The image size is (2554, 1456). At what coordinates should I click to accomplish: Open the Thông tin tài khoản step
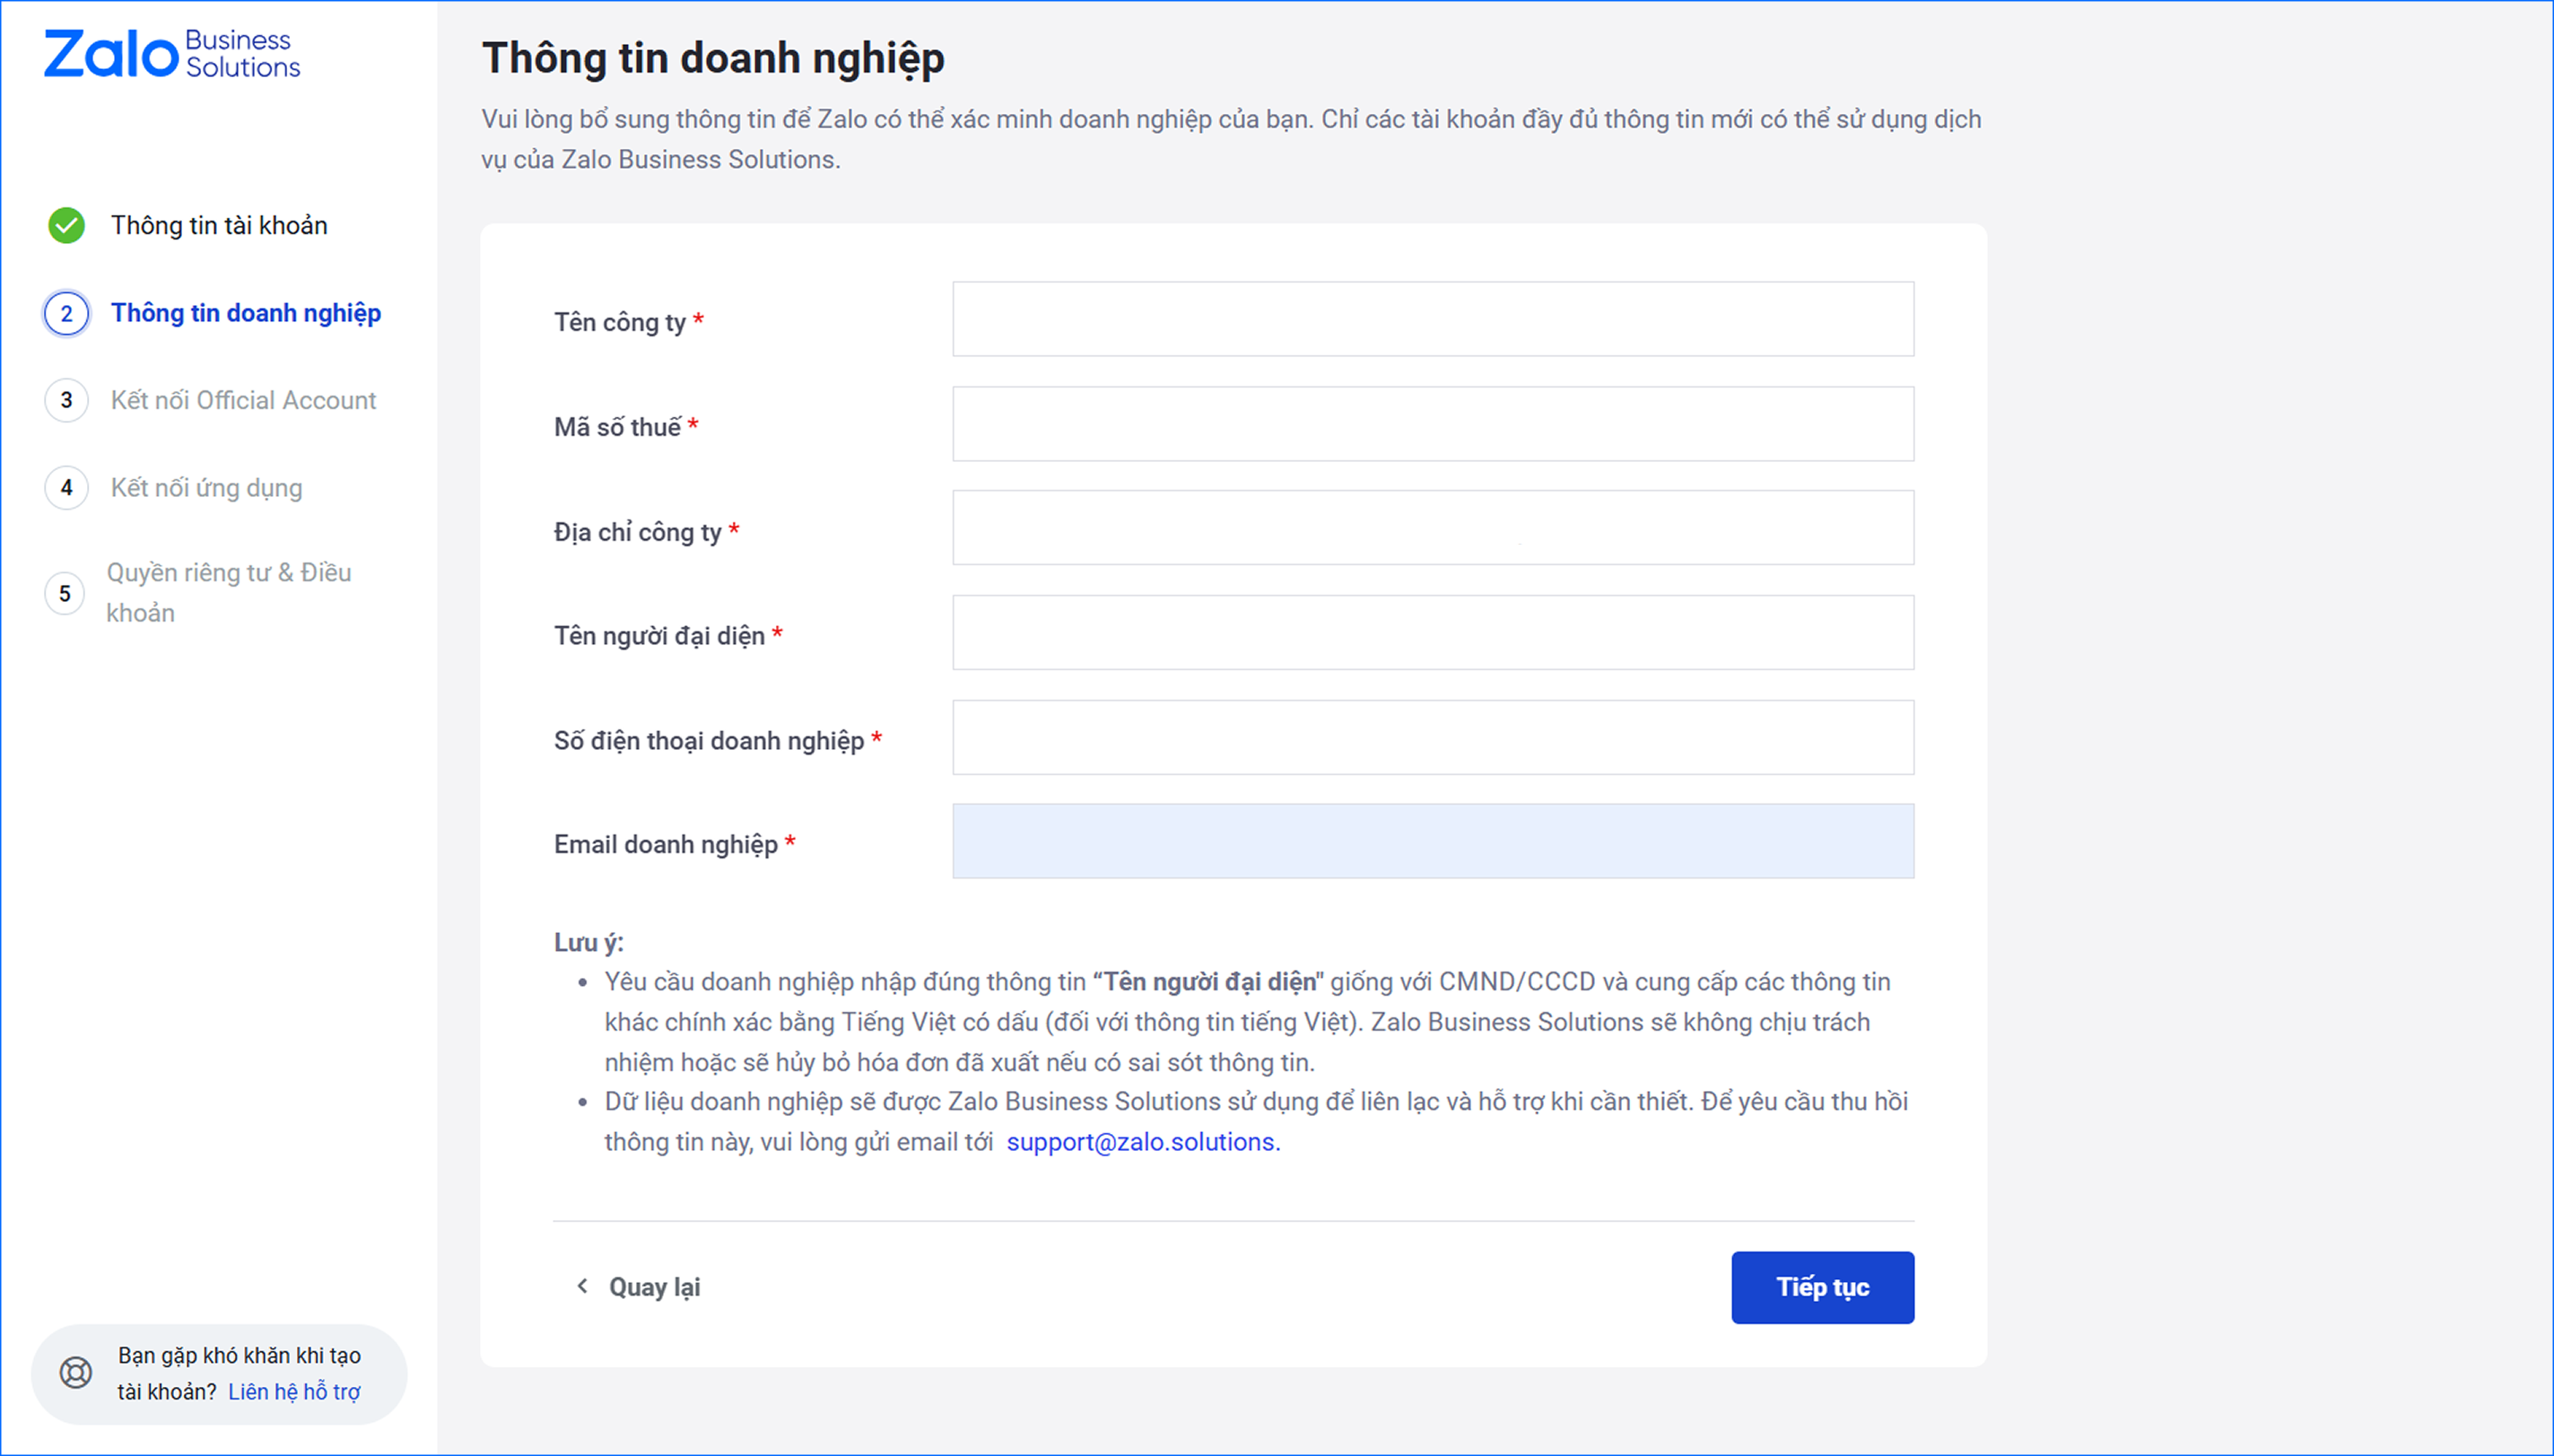click(x=219, y=225)
